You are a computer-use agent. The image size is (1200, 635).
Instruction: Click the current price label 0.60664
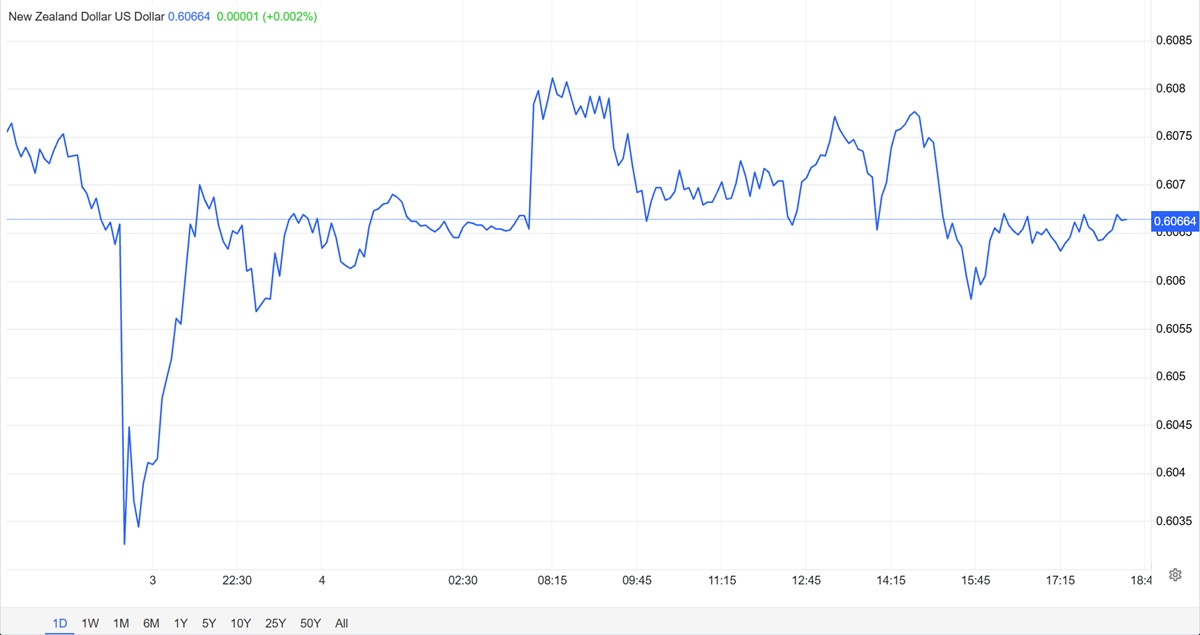[x=189, y=17]
